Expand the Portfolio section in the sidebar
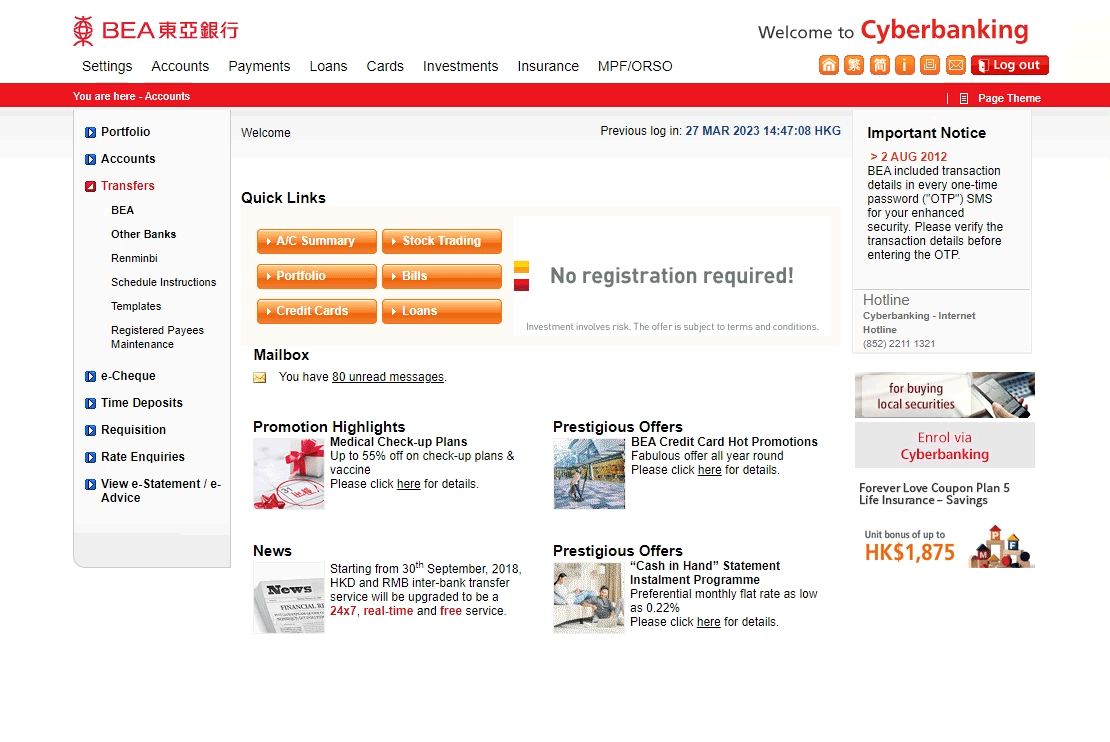1110x742 pixels. 91,132
